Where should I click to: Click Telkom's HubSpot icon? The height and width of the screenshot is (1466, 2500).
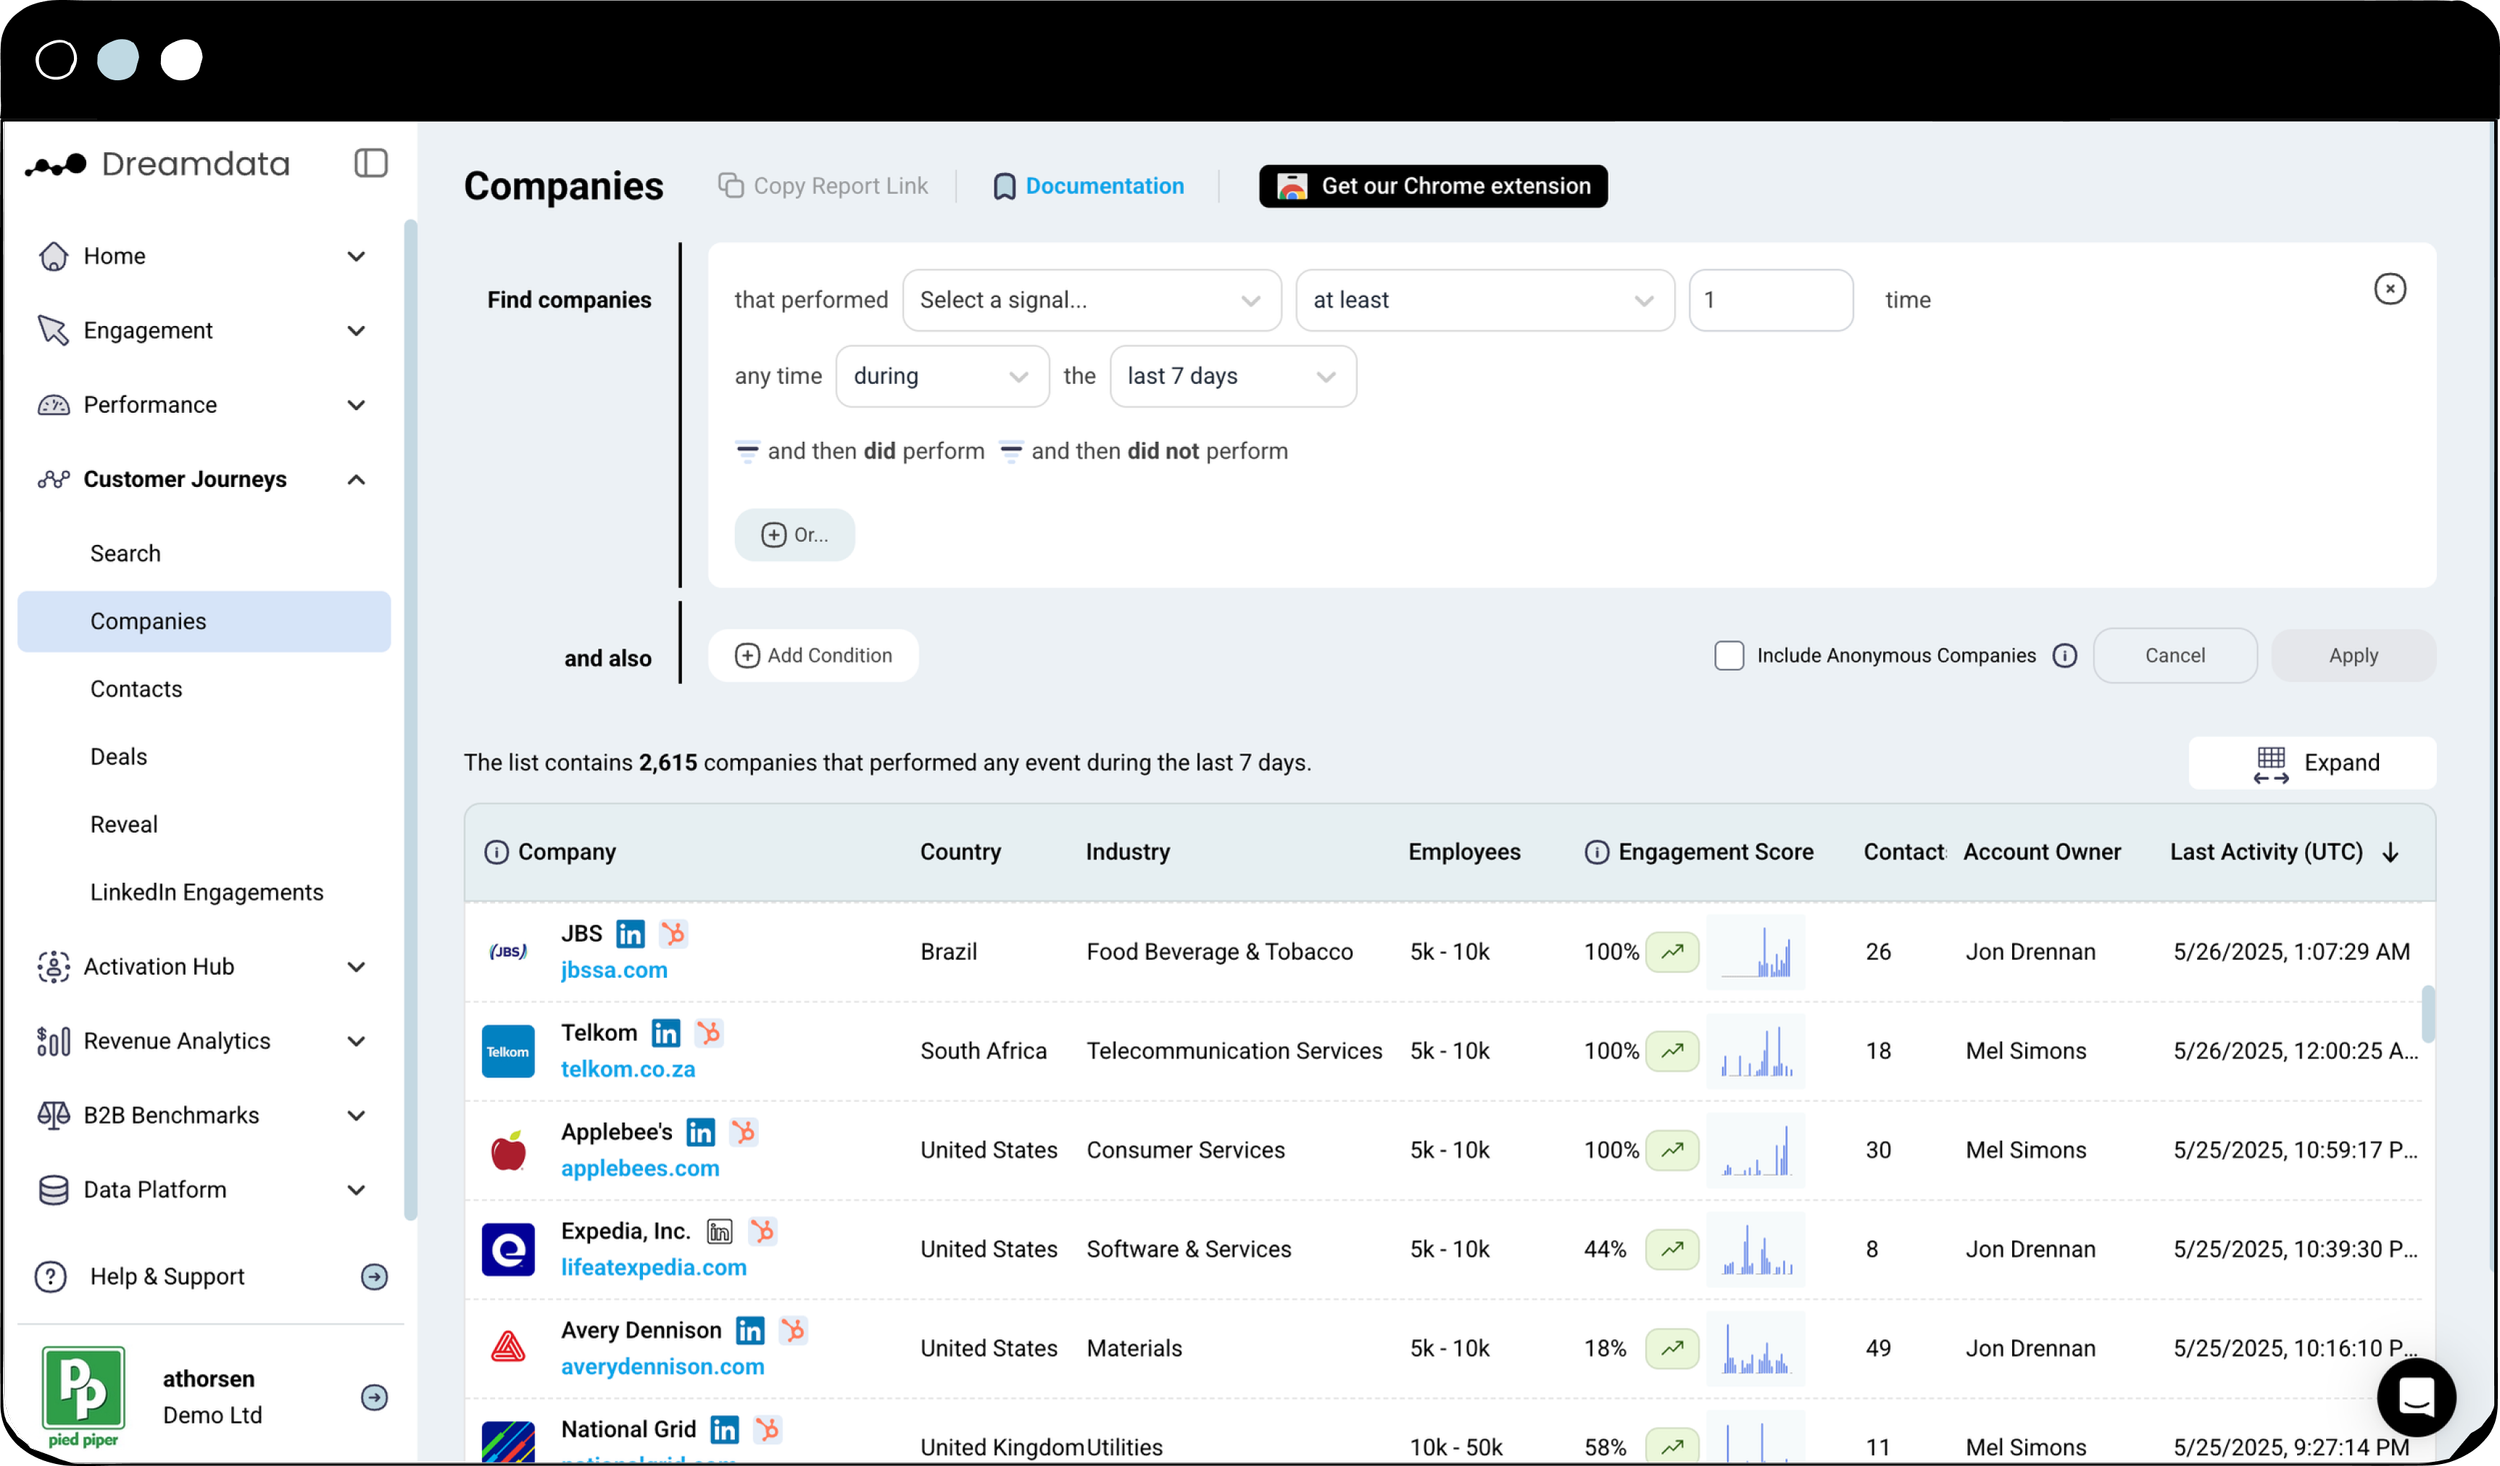709,1033
